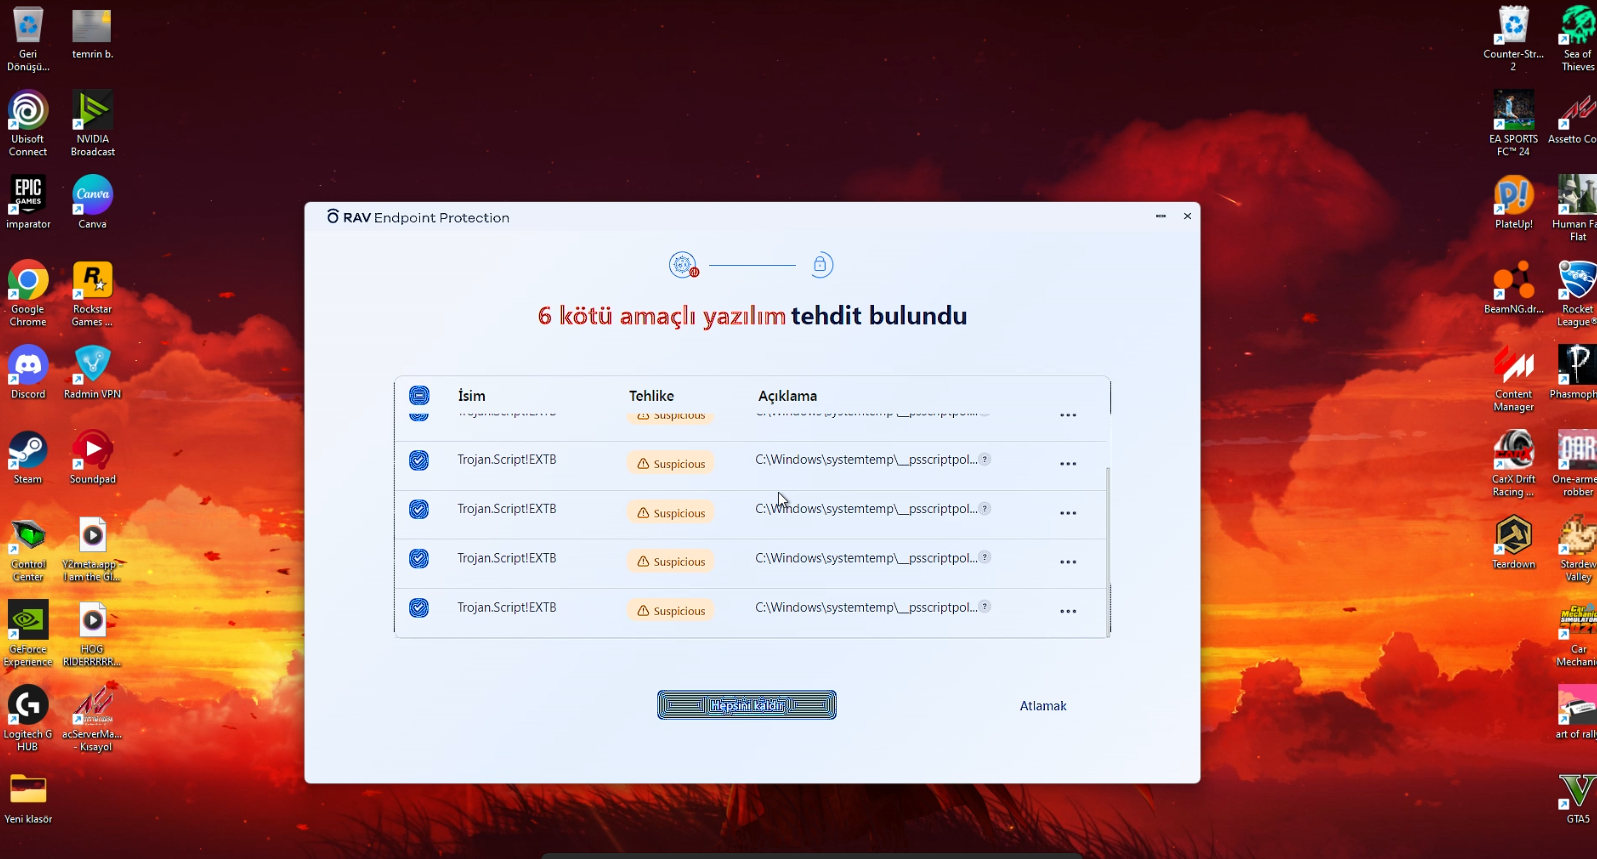
Task: Launch the Sea of Thieves shortcut
Action: pyautogui.click(x=1577, y=39)
